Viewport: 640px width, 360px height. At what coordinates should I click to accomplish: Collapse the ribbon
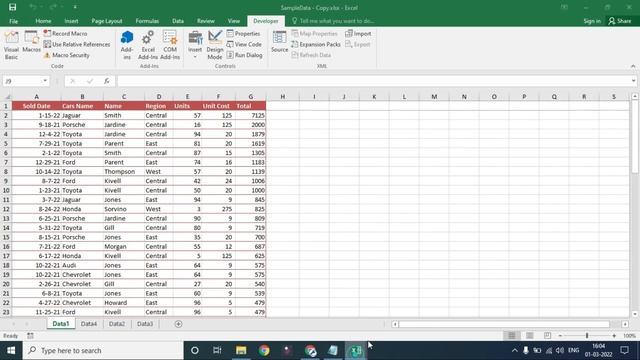tap(633, 66)
